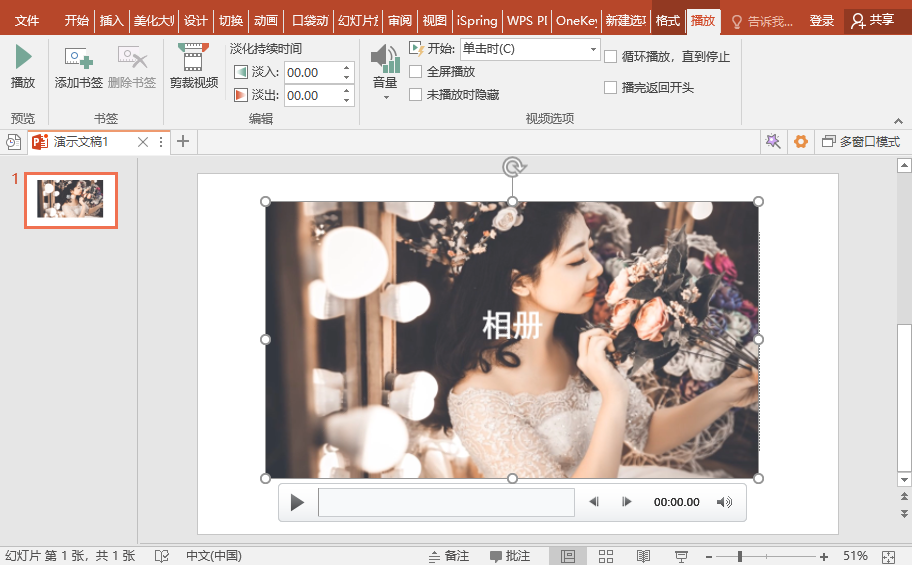The width and height of the screenshot is (912, 565).
Task: Click the 51% zoom level
Action: pyautogui.click(x=855, y=556)
